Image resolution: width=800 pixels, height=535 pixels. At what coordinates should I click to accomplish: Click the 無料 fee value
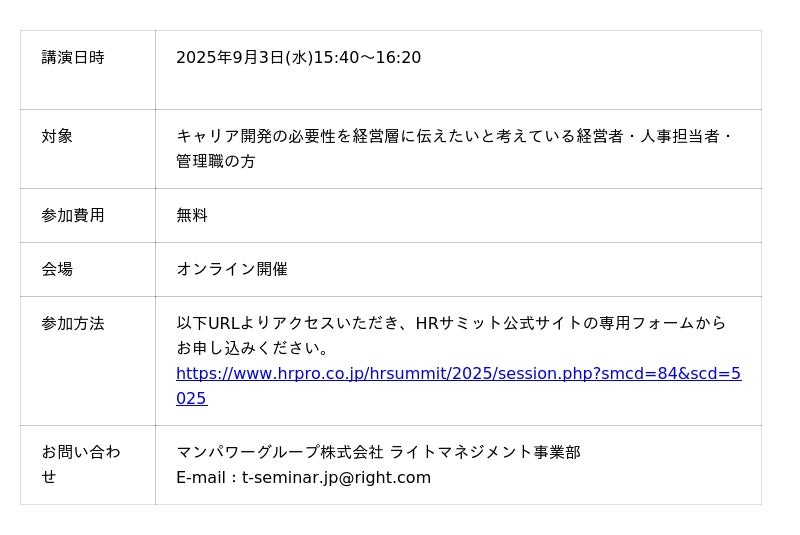pos(192,215)
